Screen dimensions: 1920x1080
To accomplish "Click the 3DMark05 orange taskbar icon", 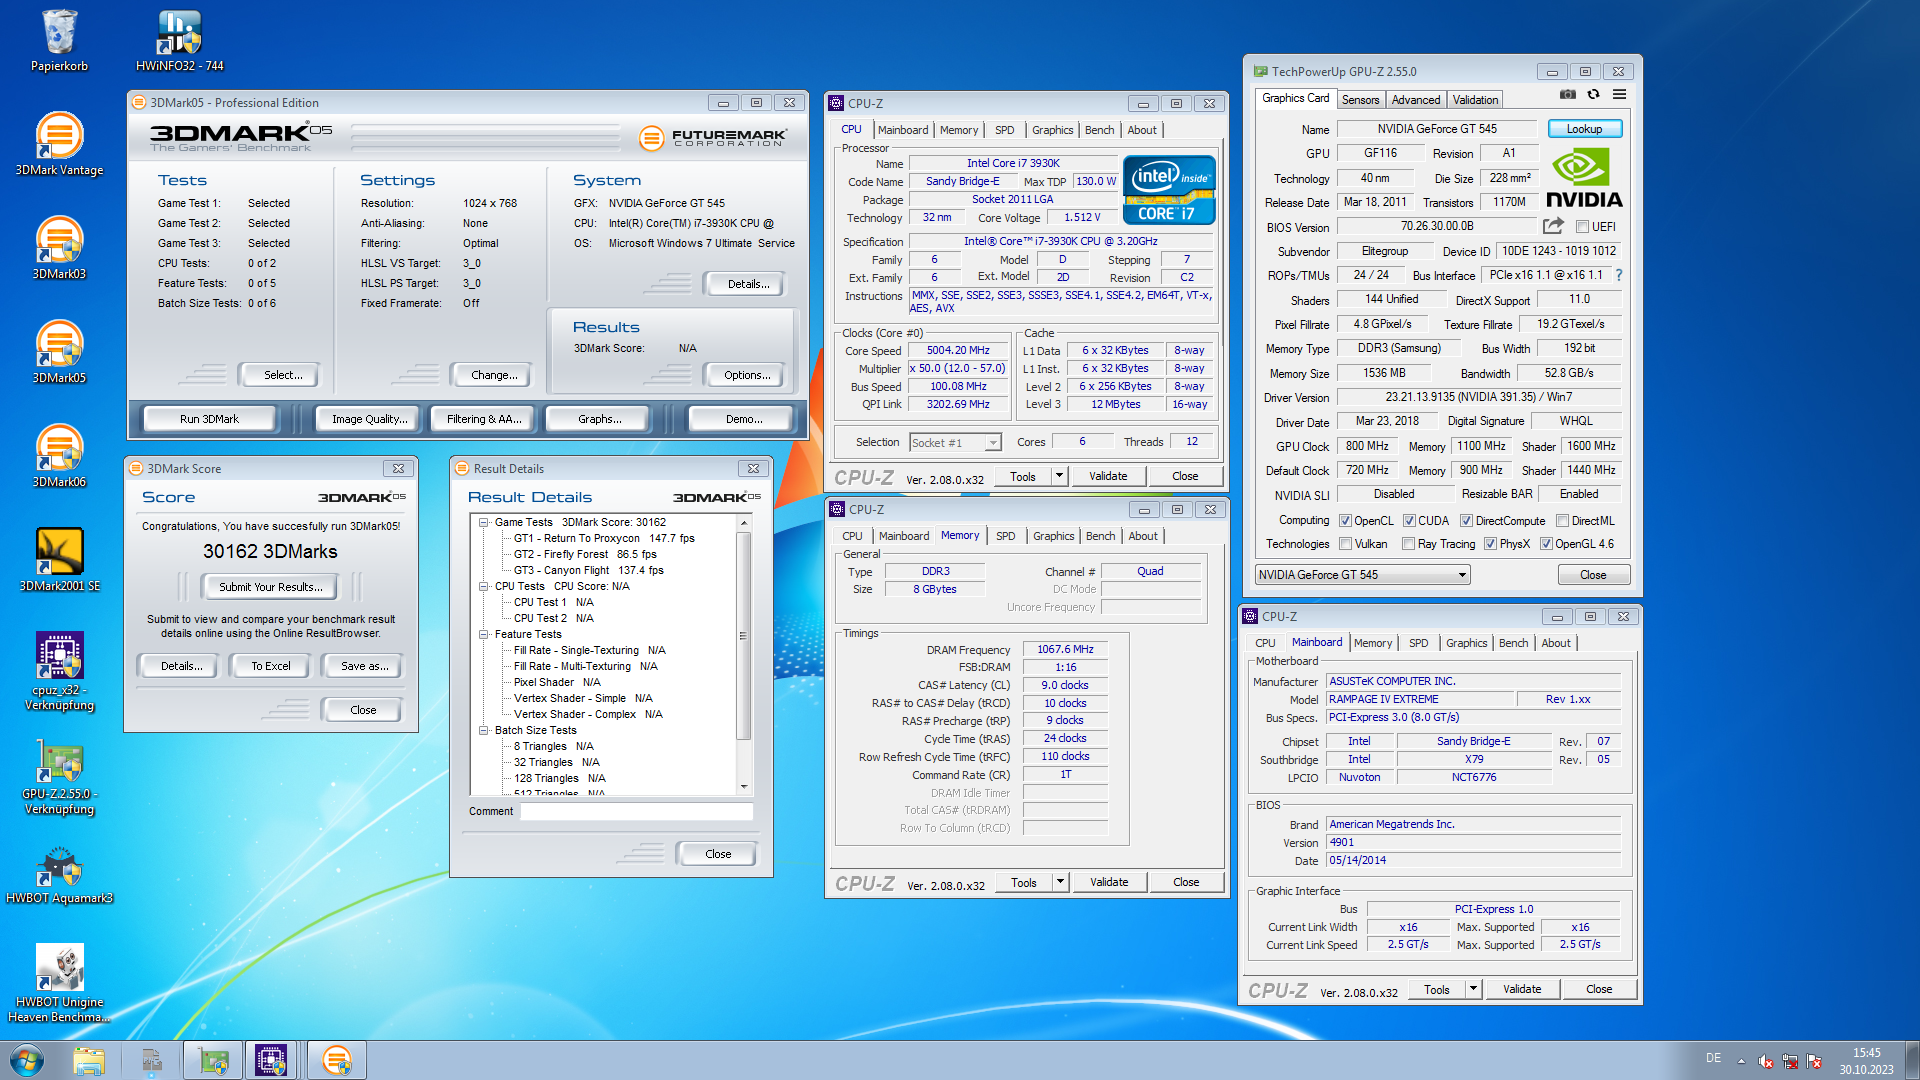I will click(337, 1060).
